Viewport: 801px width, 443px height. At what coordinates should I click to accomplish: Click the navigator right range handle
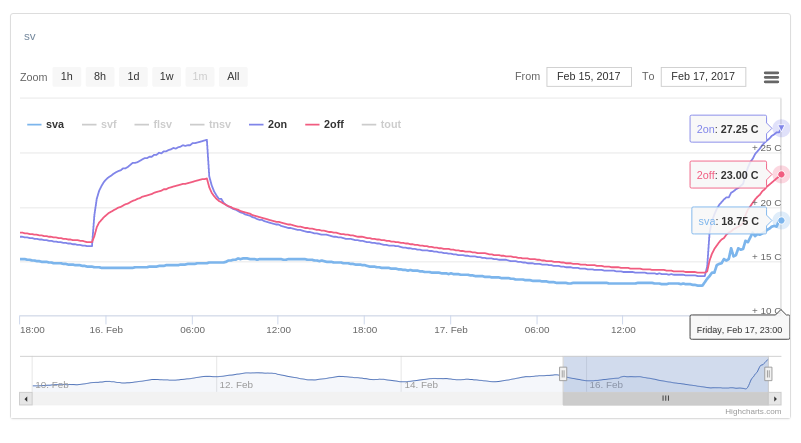(x=768, y=374)
